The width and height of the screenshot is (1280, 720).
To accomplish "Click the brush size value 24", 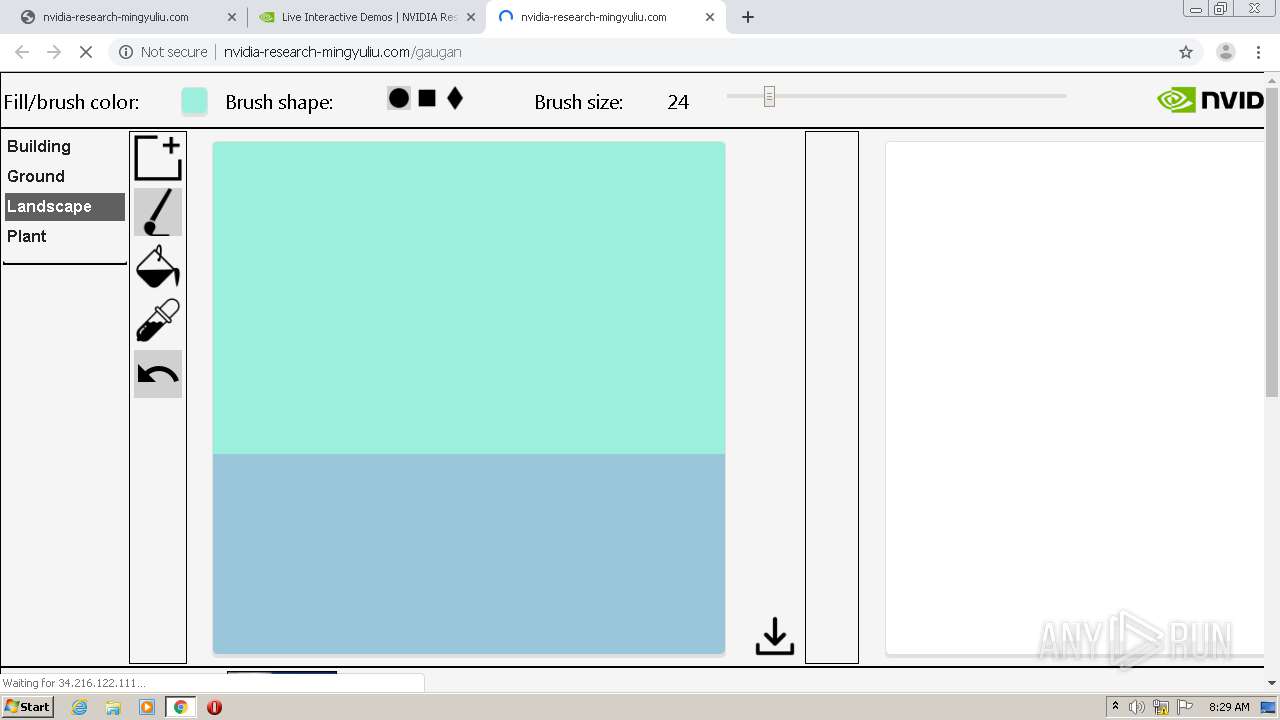I will pos(678,102).
